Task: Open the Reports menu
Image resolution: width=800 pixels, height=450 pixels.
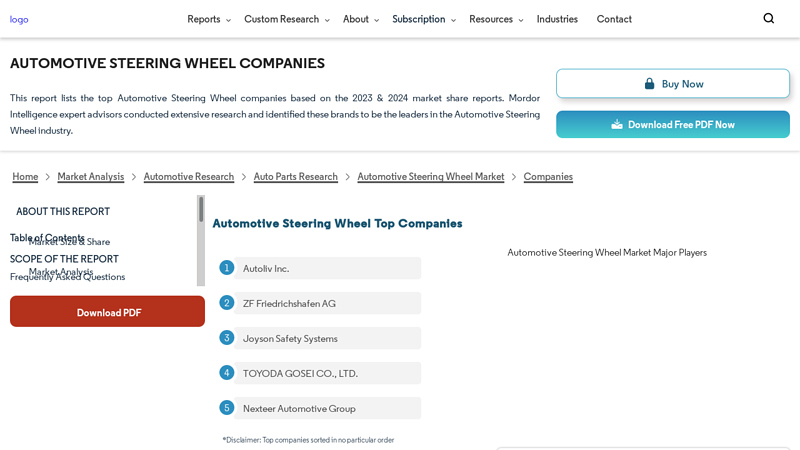Action: coord(204,19)
